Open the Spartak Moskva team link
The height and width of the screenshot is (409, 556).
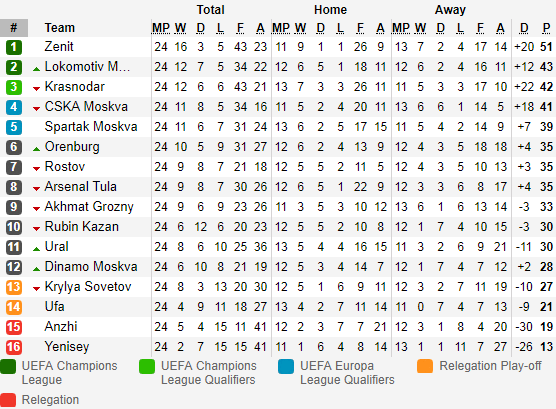tap(91, 127)
